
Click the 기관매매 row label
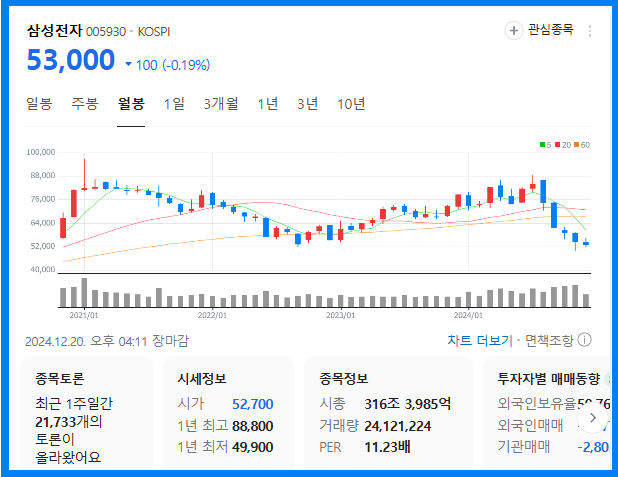(524, 447)
